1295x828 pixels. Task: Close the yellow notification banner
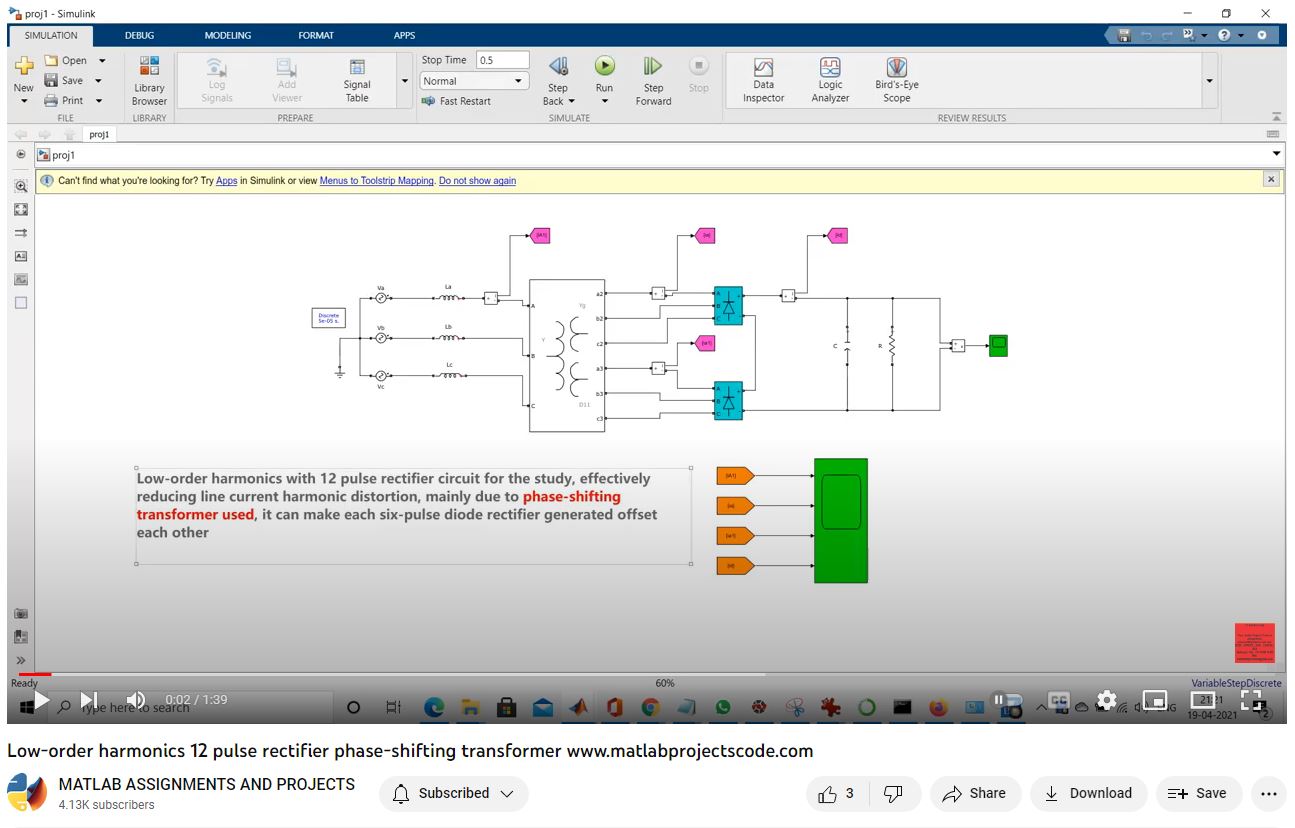click(1271, 180)
